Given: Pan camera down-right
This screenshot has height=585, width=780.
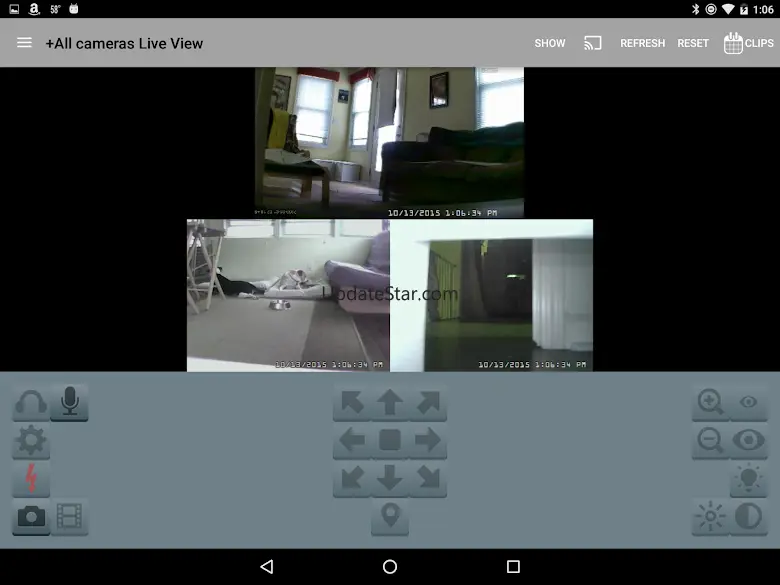Looking at the screenshot, I should tap(428, 479).
